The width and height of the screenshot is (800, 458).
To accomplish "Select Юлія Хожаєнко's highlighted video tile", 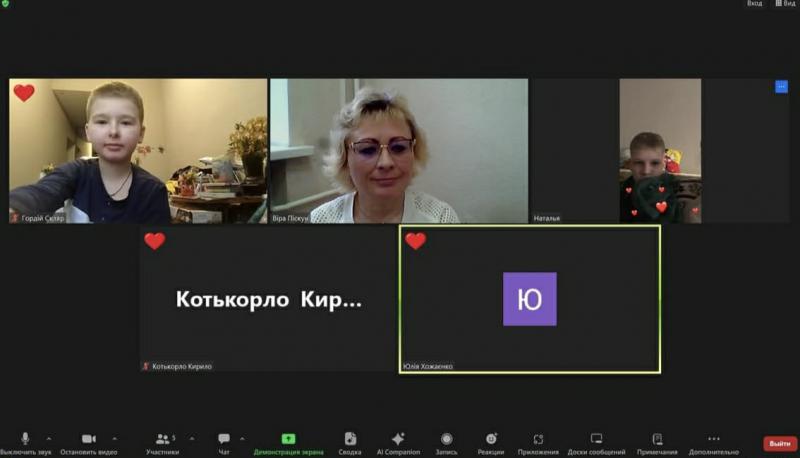I will (530, 299).
